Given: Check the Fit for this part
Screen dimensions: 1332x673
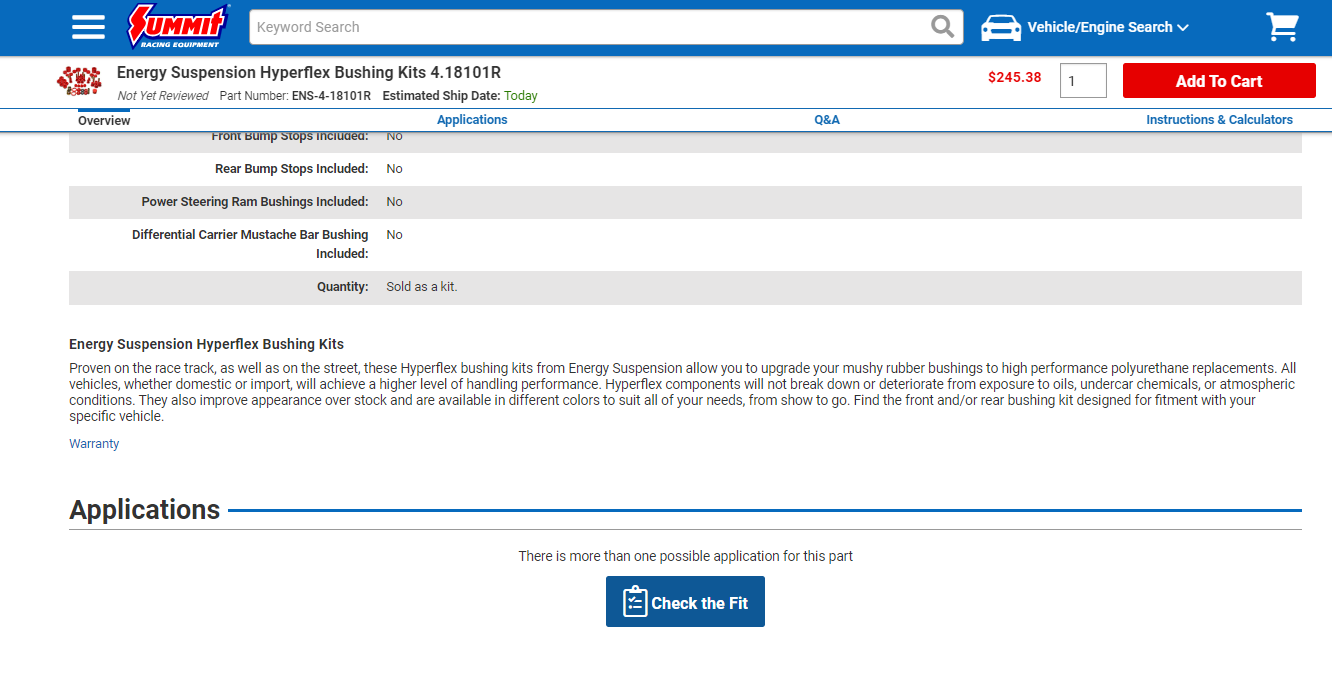Looking at the screenshot, I should tap(685, 602).
